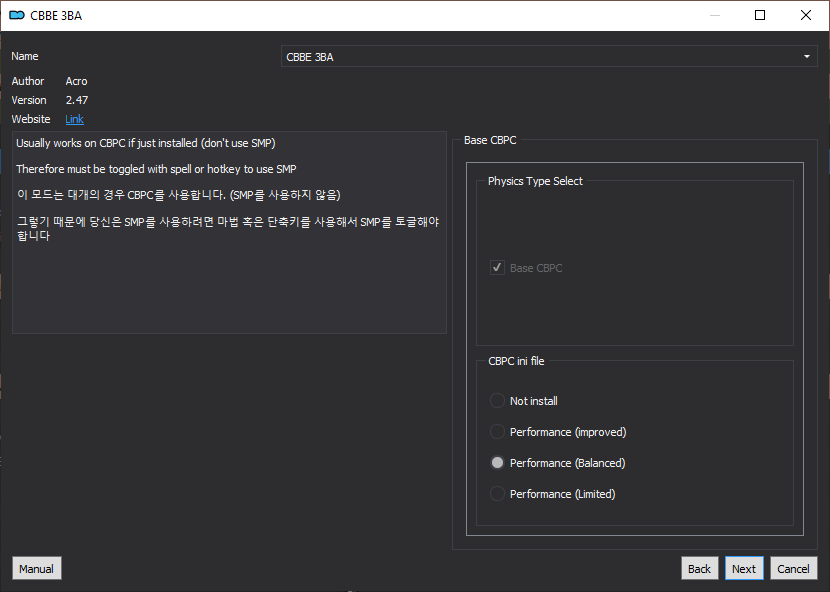Image resolution: width=830 pixels, height=592 pixels.
Task: Click the CBPC ini file group label
Action: tap(516, 361)
